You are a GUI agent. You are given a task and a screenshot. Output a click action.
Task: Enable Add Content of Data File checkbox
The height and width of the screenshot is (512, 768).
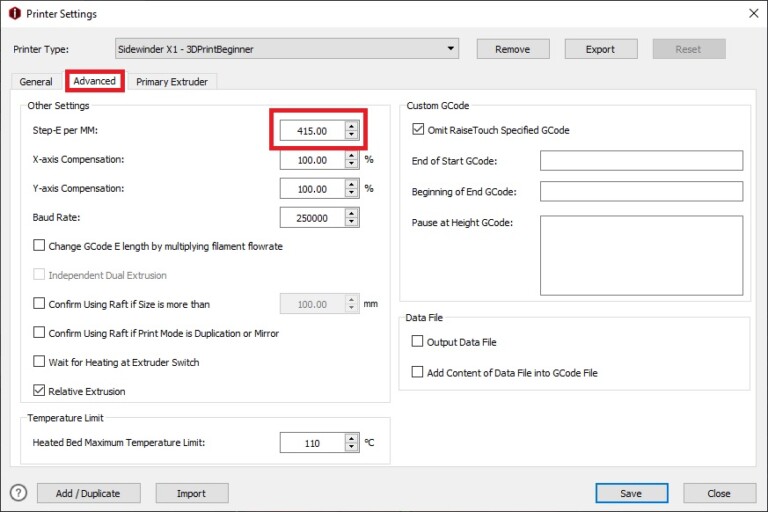(x=417, y=372)
